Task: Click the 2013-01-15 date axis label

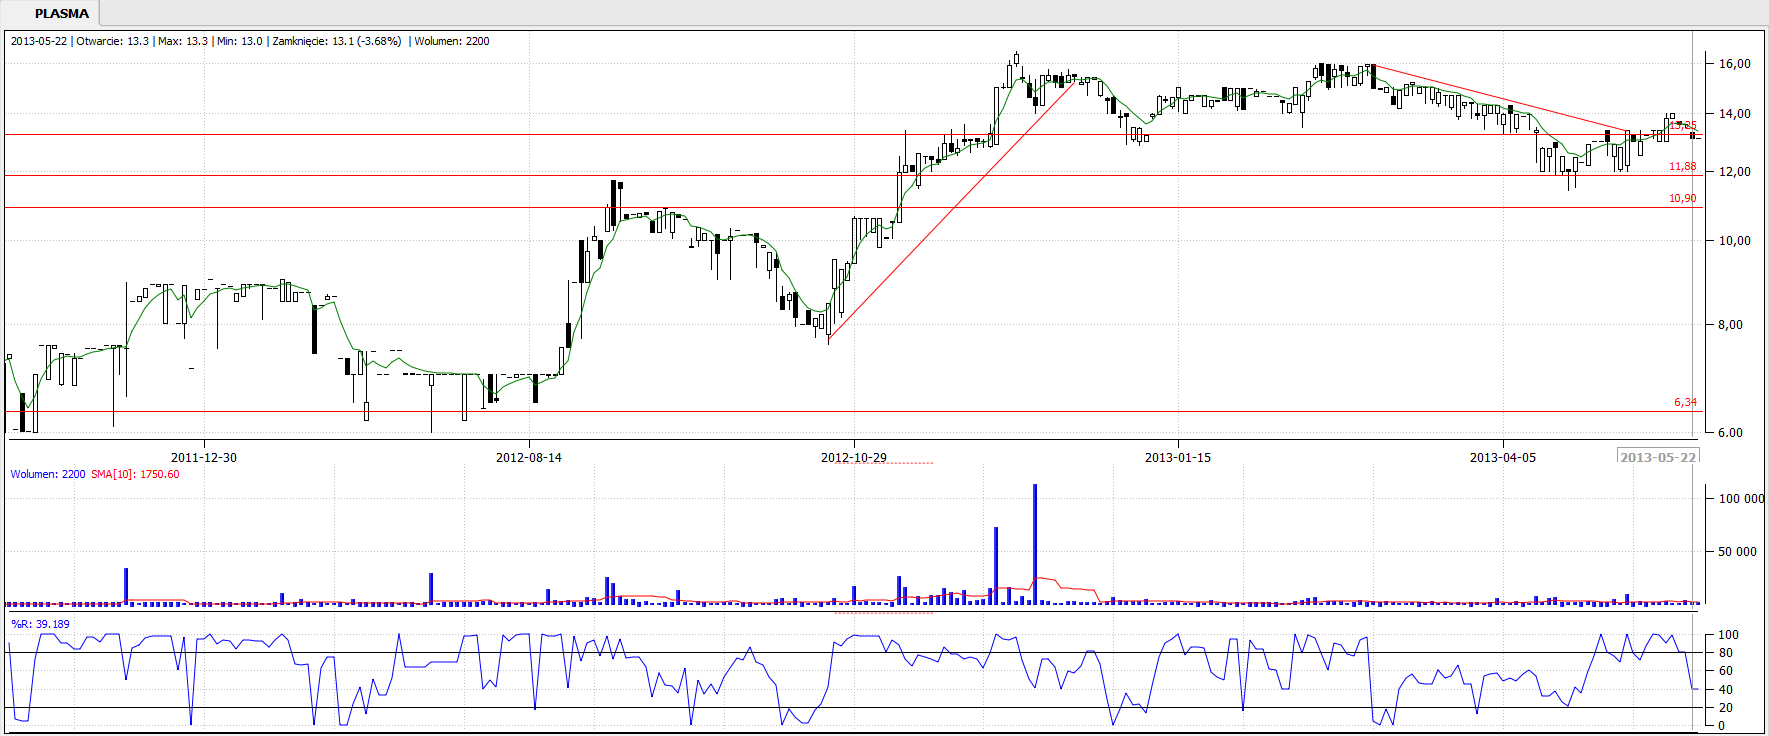Action: pyautogui.click(x=1177, y=457)
